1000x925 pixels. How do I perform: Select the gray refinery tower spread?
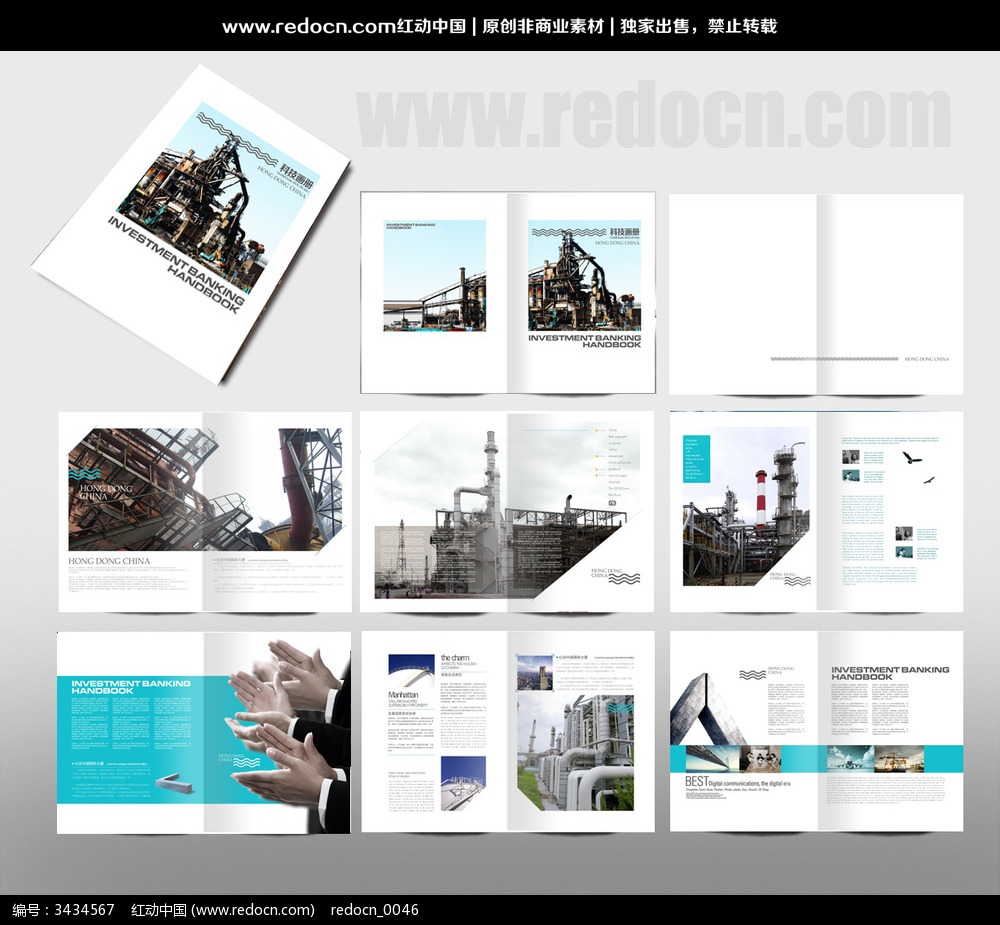pyautogui.click(x=507, y=512)
